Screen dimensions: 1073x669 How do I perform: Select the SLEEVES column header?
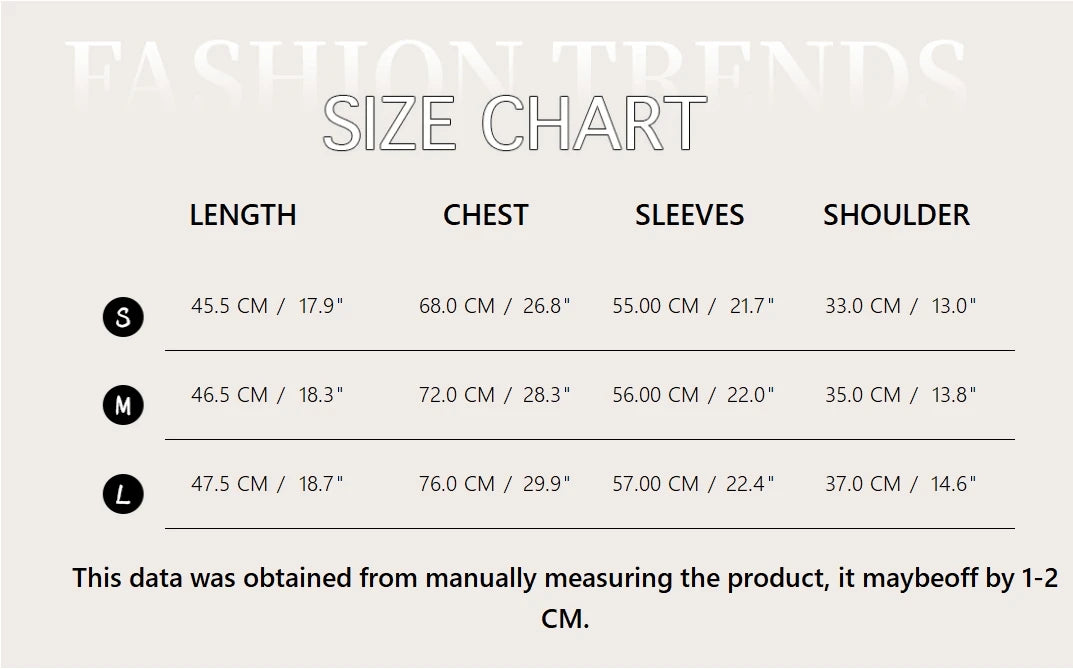(690, 215)
